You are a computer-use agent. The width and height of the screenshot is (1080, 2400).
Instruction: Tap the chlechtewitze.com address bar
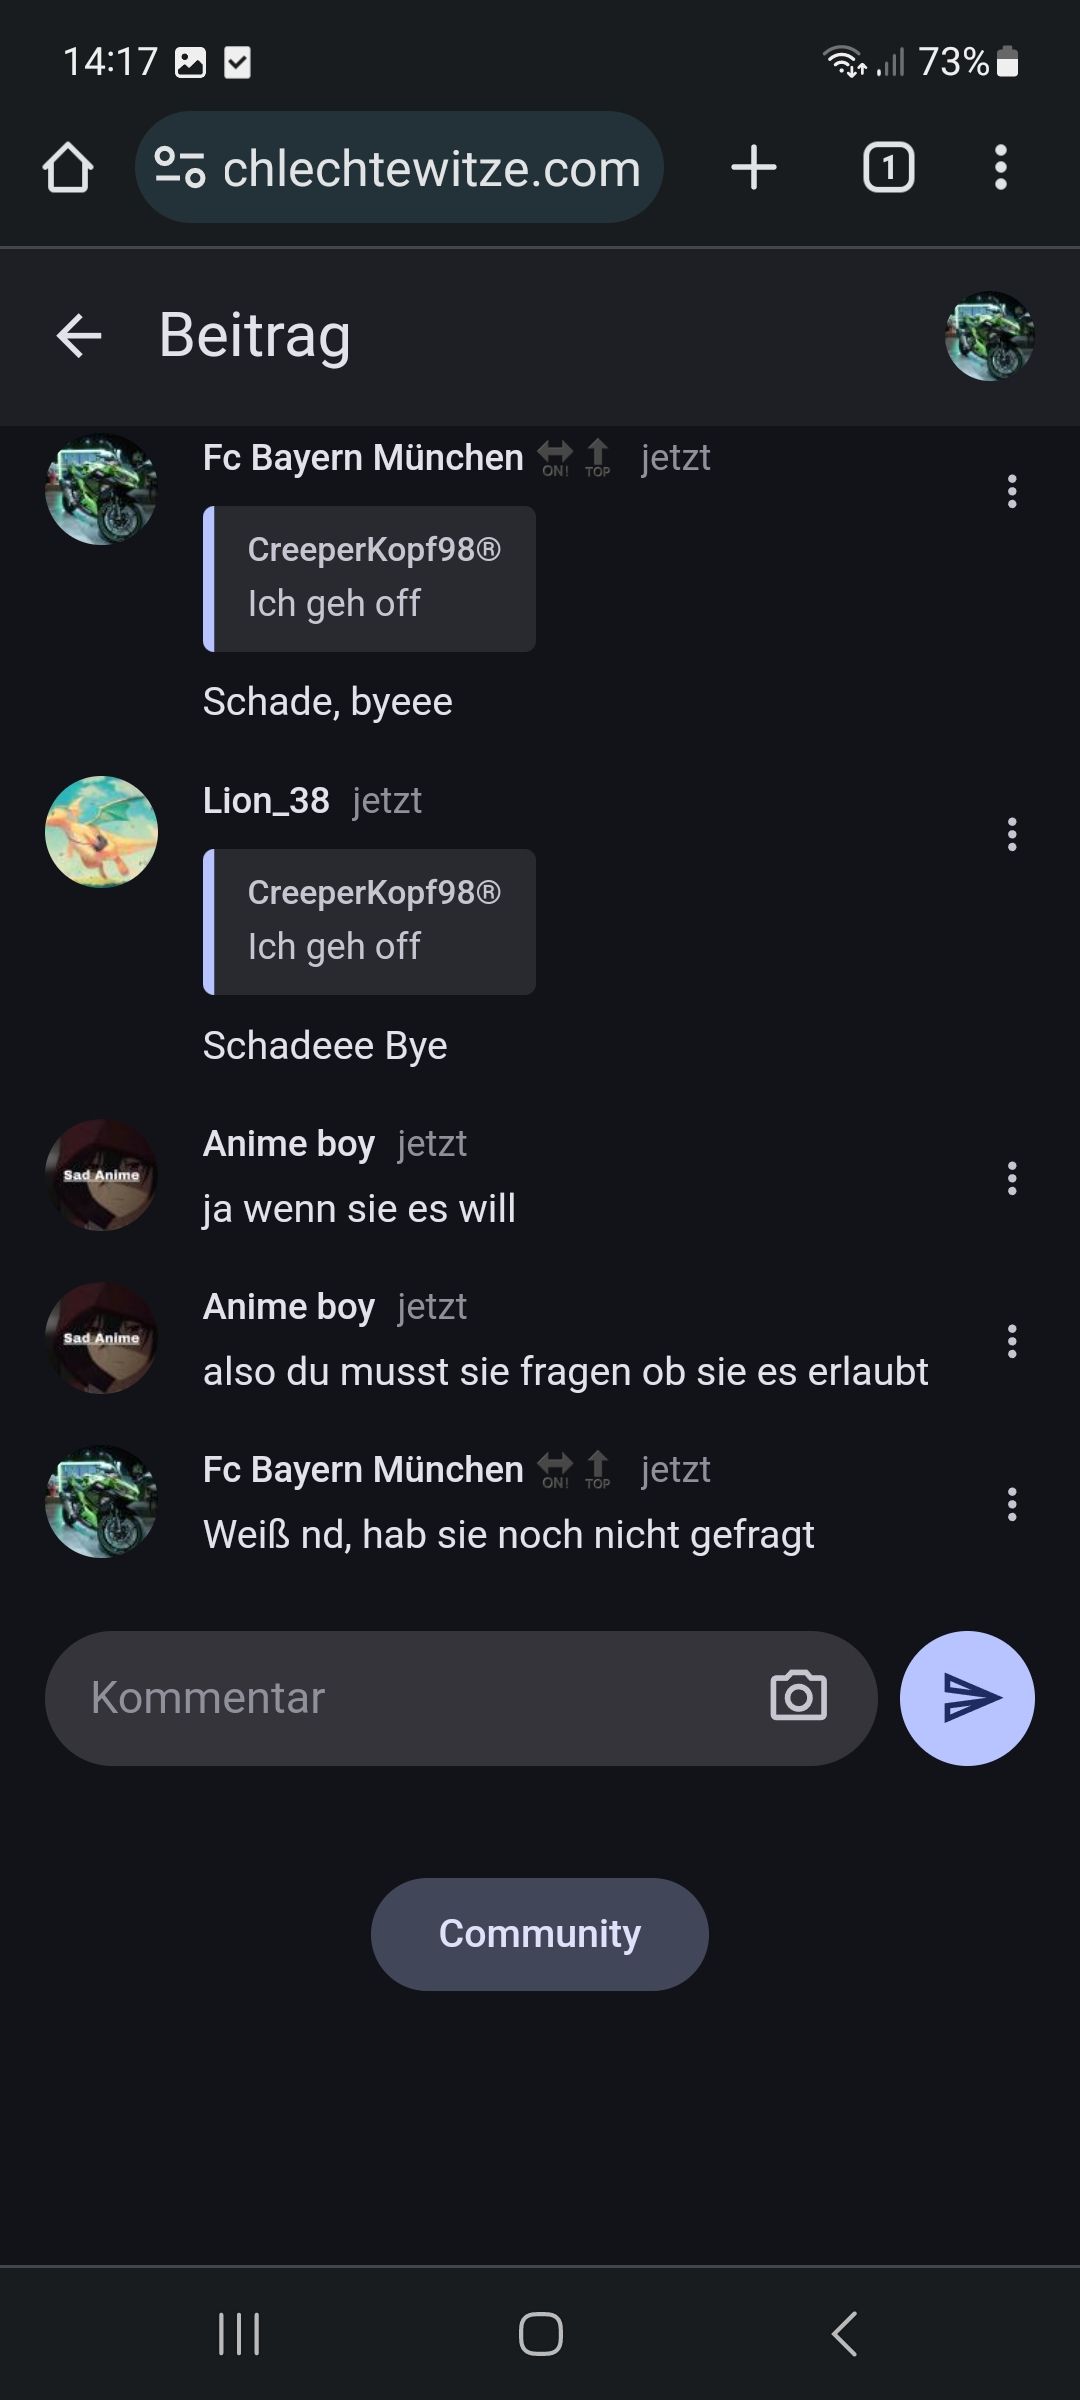coord(430,168)
